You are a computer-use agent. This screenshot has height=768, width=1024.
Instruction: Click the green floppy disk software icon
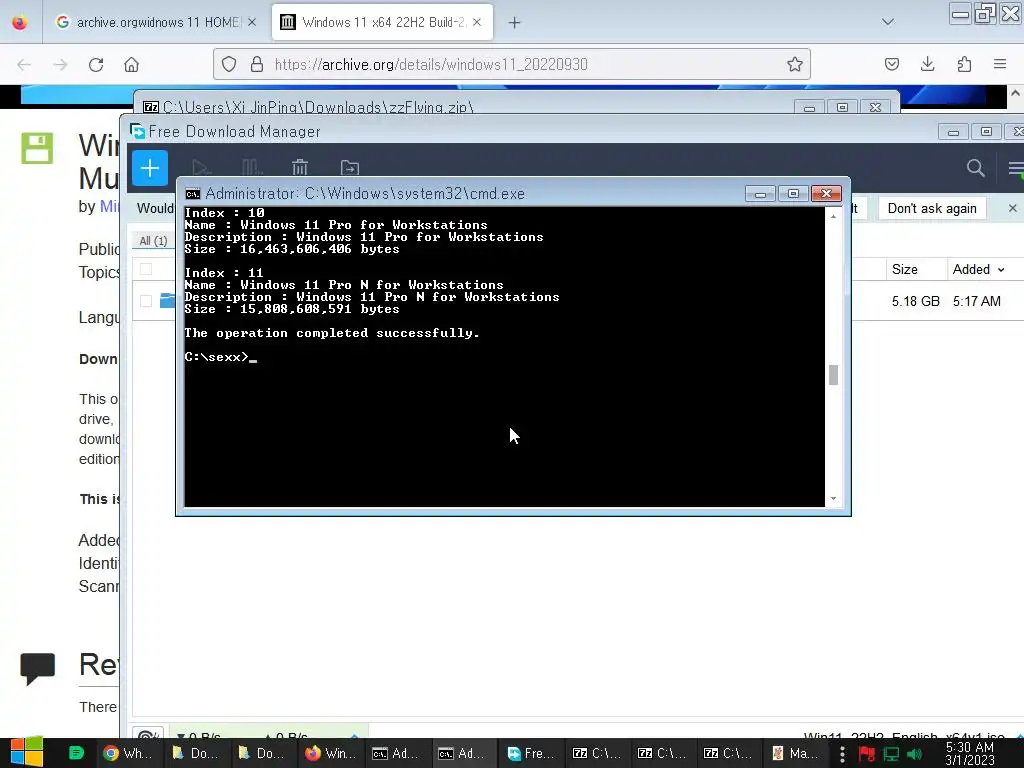37,148
